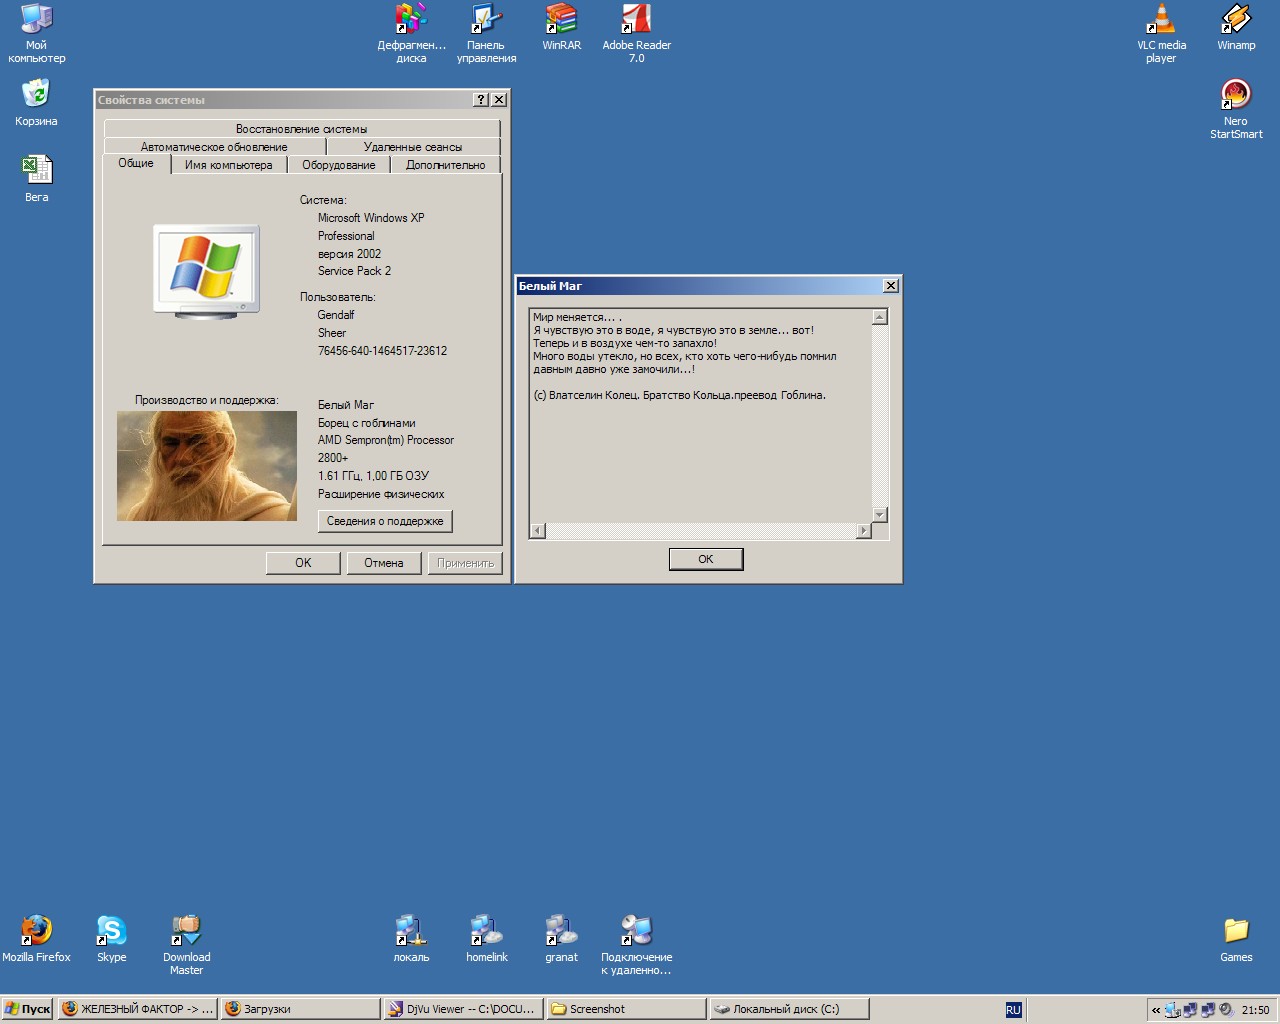The width and height of the screenshot is (1280, 1024).
Task: Open the Adobe Reader 7.0 shortcut
Action: (x=636, y=33)
